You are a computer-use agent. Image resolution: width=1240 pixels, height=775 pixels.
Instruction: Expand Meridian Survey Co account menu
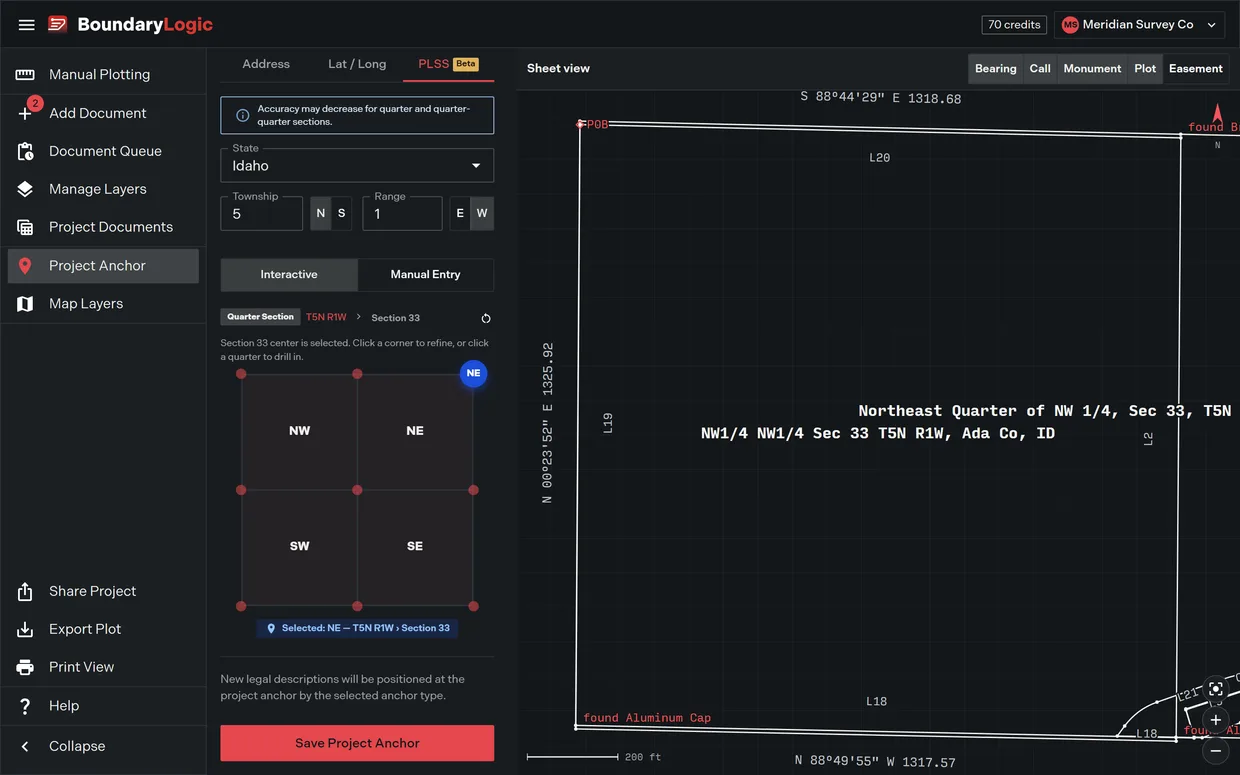pyautogui.click(x=1140, y=25)
